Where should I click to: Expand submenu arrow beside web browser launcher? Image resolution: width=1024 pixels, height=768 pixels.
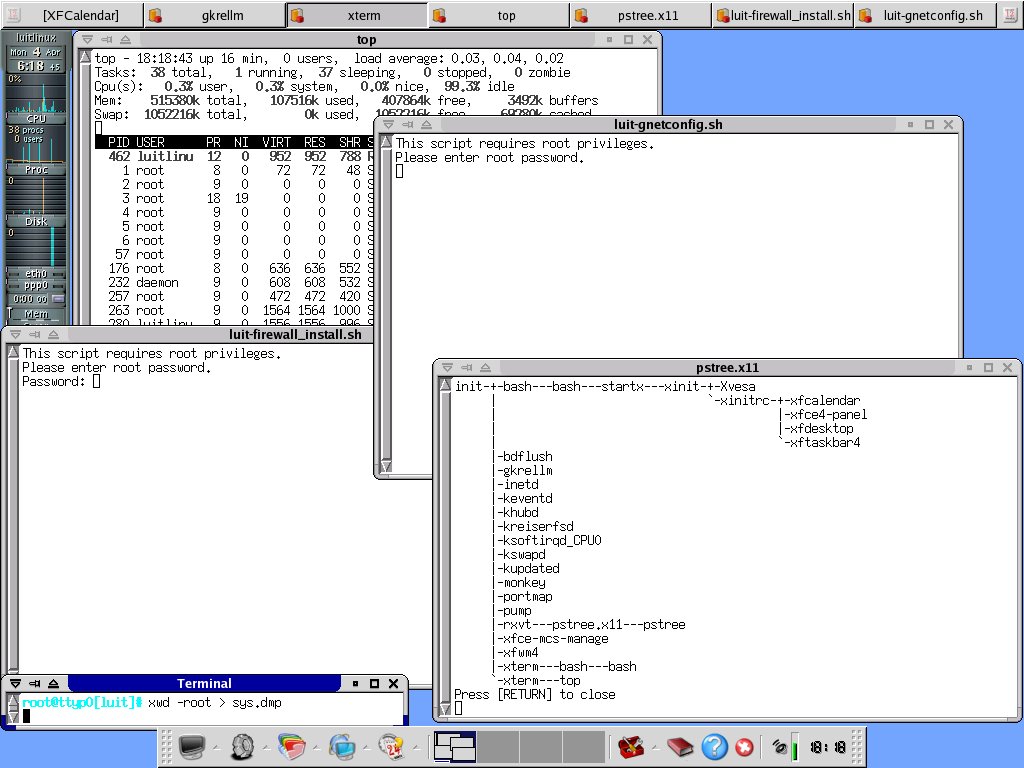pos(366,748)
